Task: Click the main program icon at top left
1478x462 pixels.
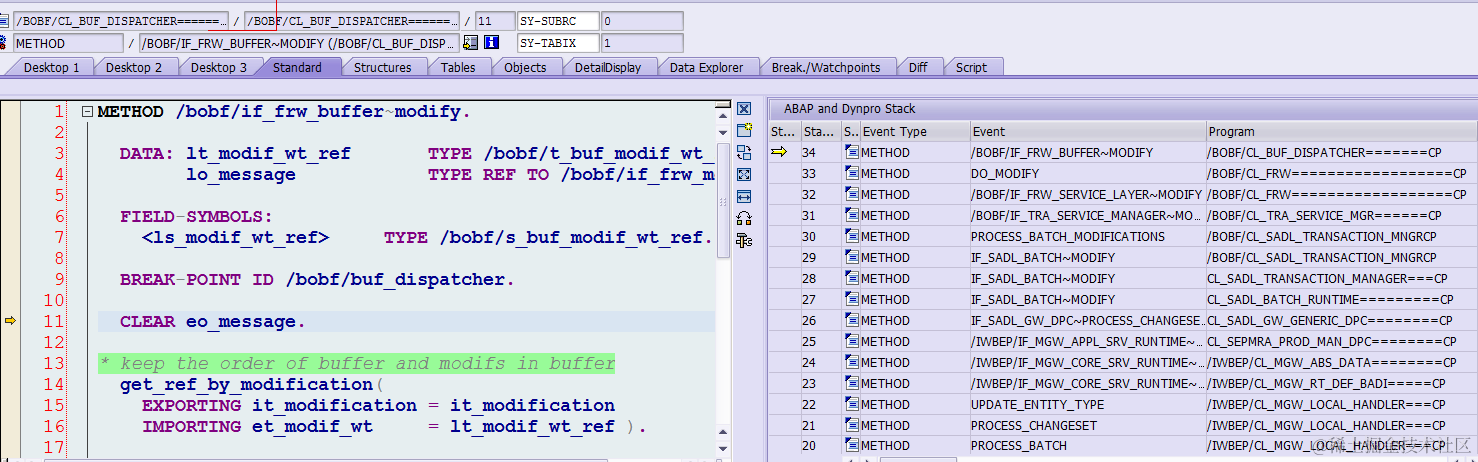Action: 5,21
